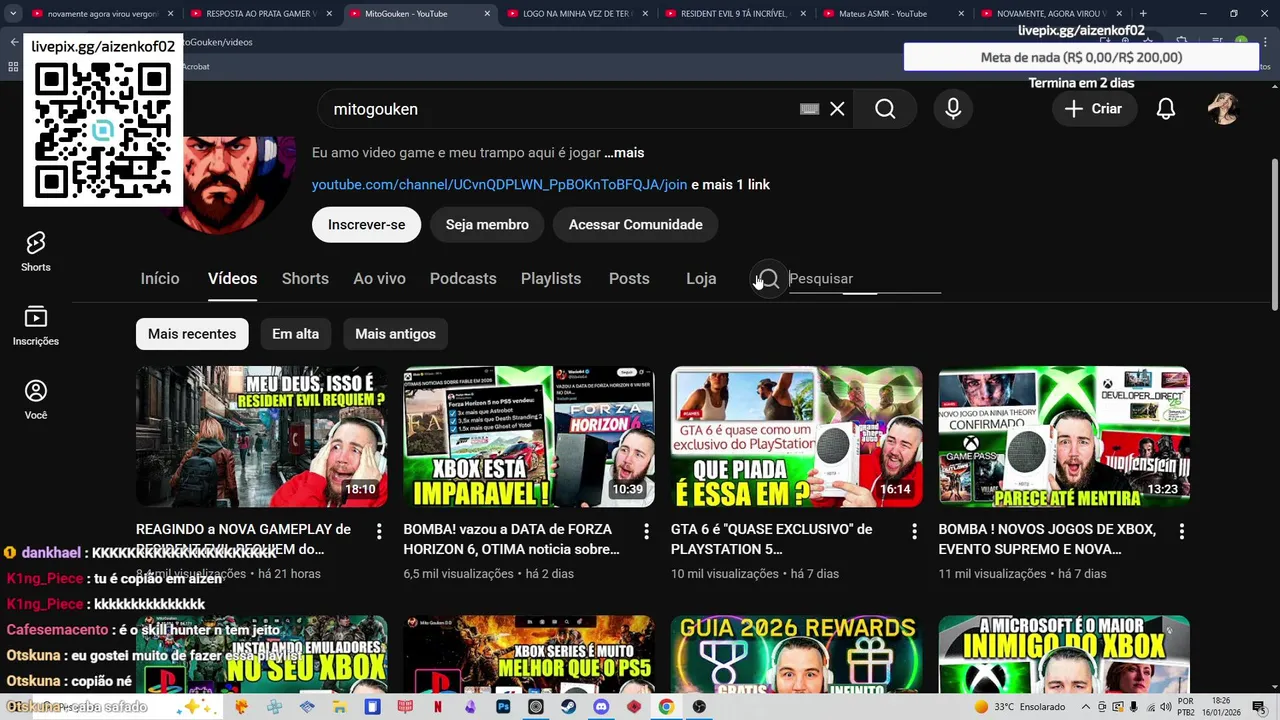Click the Criar button
The height and width of the screenshot is (720, 1280).
(x=1094, y=109)
